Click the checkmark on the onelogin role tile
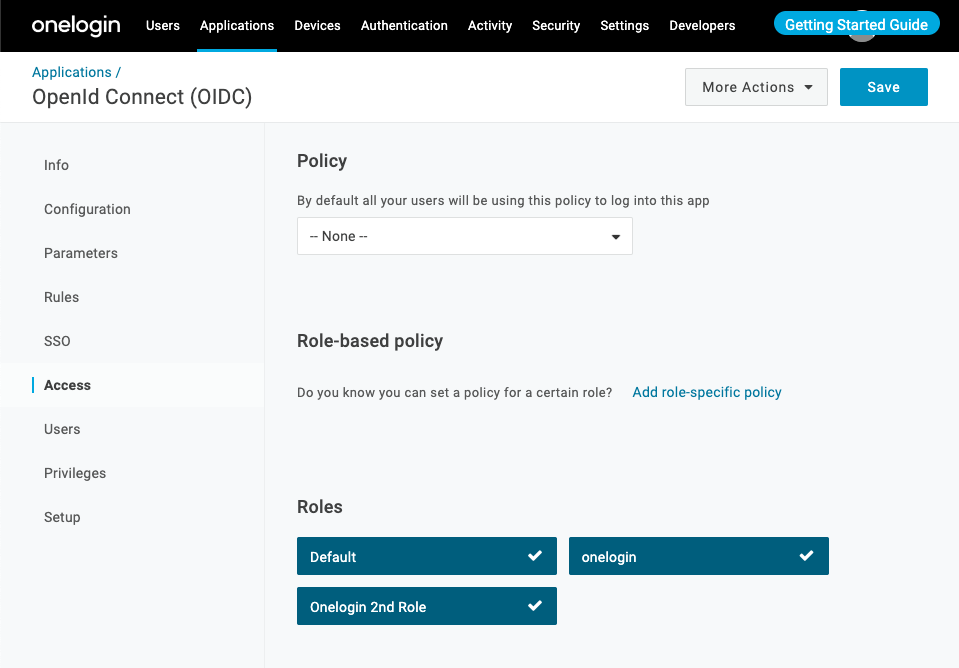959x668 pixels. [x=807, y=556]
